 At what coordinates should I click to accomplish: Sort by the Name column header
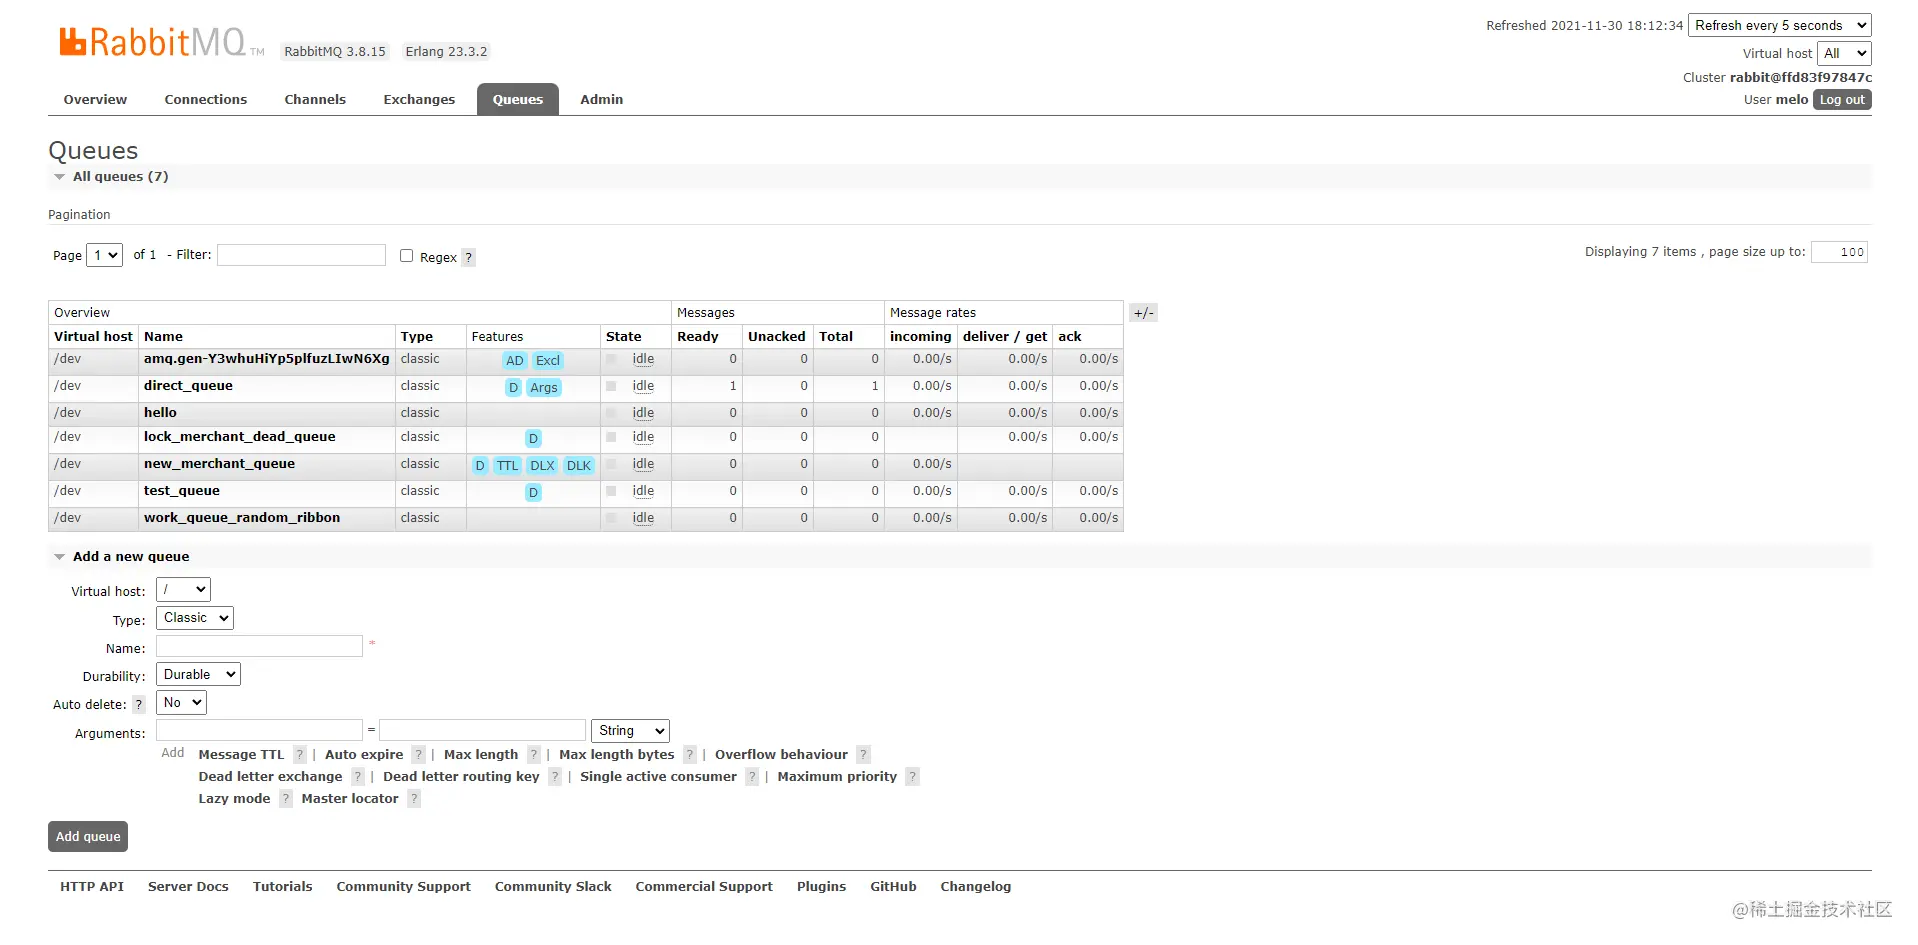click(163, 337)
